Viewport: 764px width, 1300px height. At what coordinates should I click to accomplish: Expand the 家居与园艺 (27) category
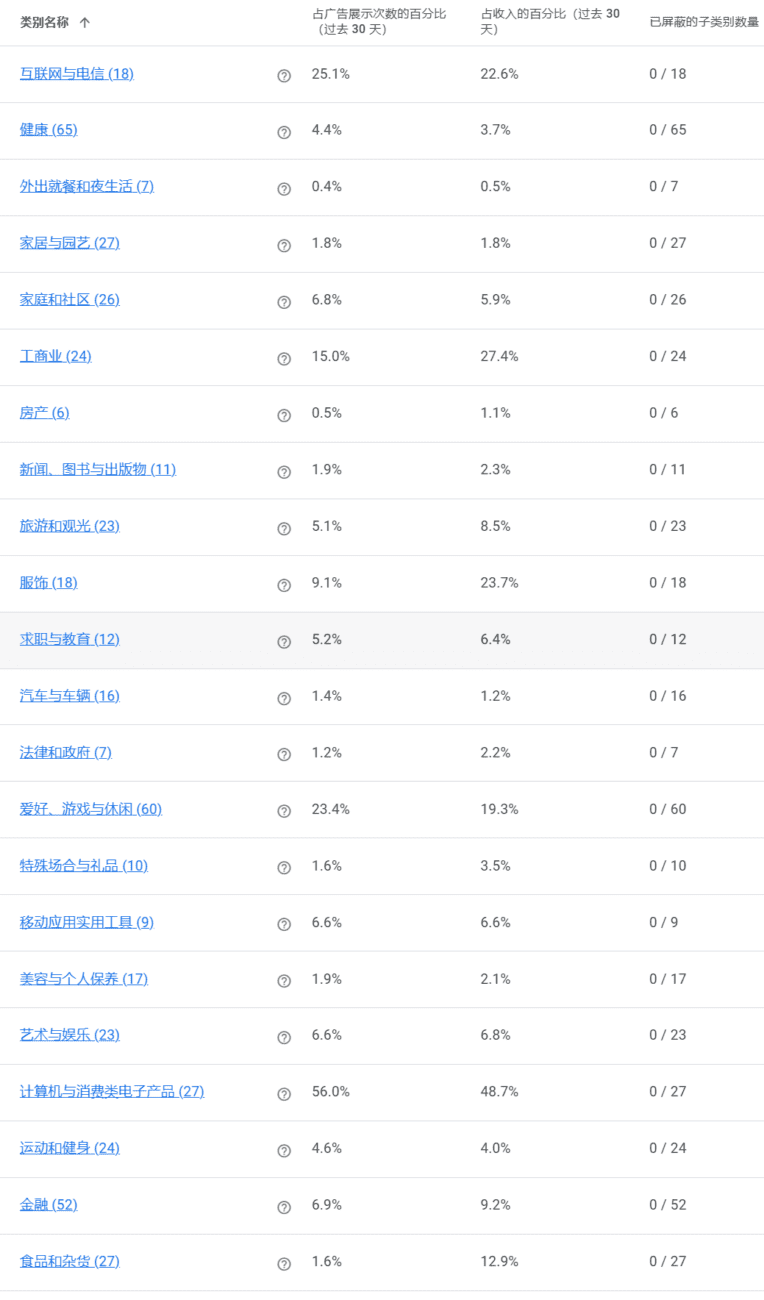[70, 243]
